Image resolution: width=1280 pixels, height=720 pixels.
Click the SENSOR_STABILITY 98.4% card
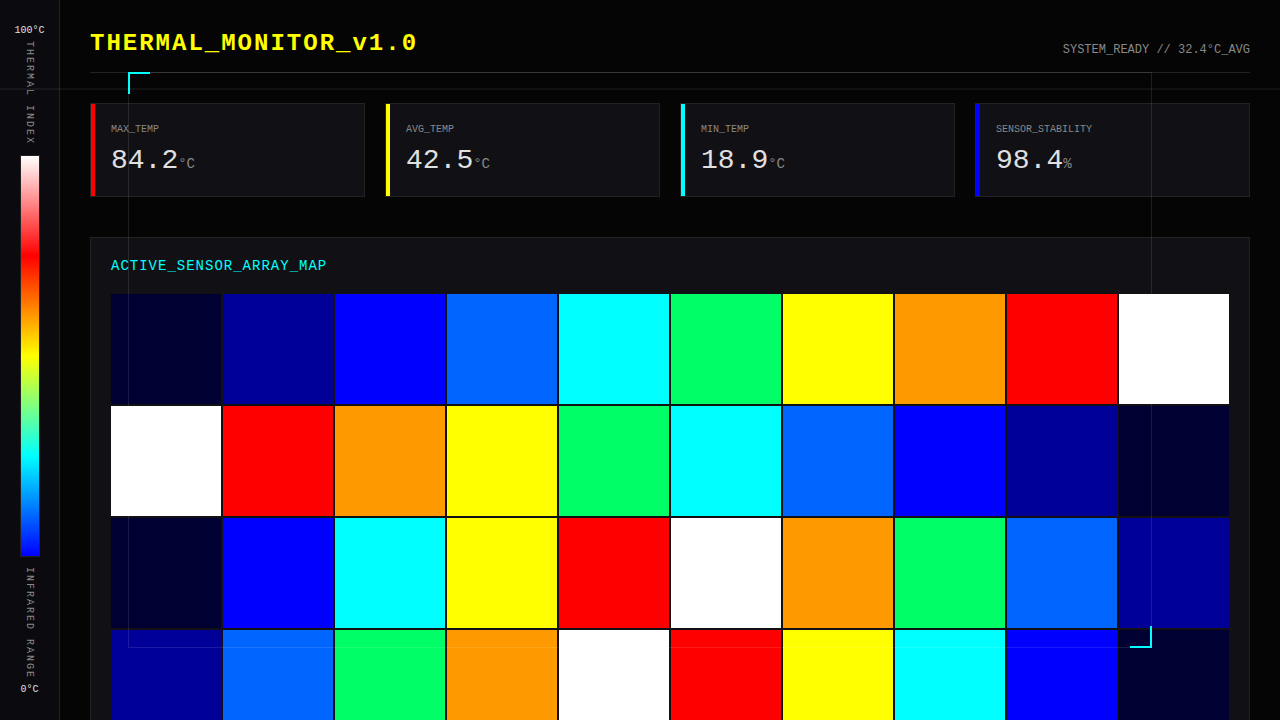(1113, 150)
